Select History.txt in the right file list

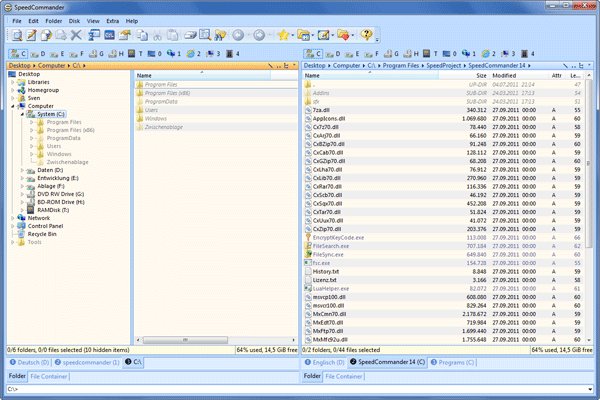pyautogui.click(x=326, y=271)
